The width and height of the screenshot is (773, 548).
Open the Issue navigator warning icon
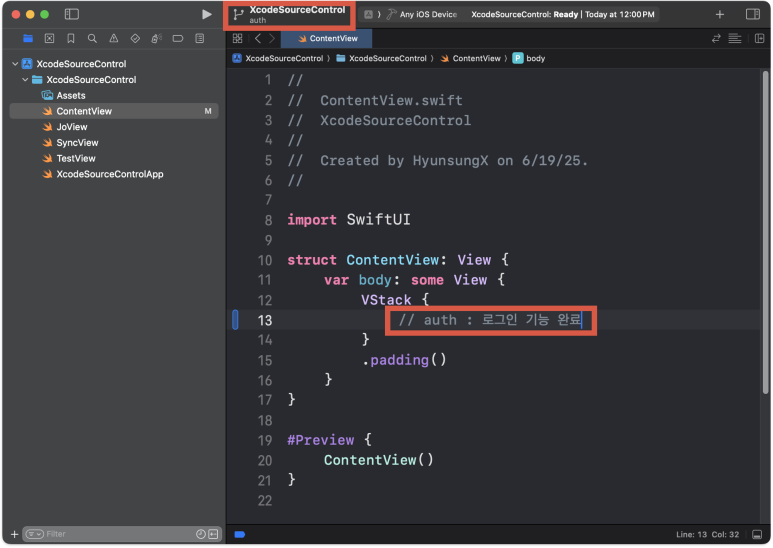coord(114,38)
